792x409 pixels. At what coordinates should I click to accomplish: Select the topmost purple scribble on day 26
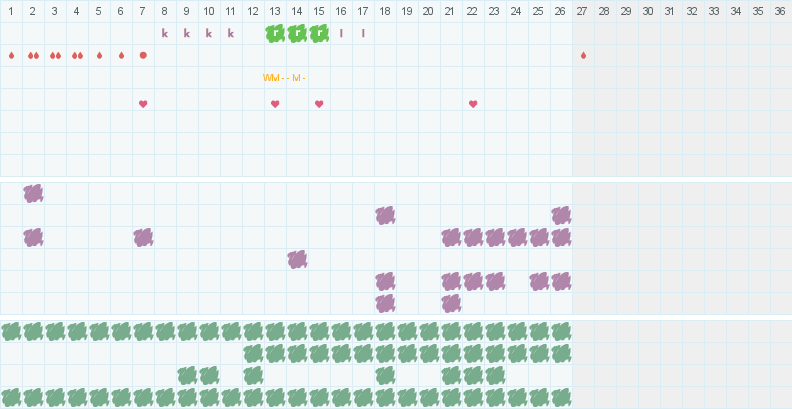[561, 215]
